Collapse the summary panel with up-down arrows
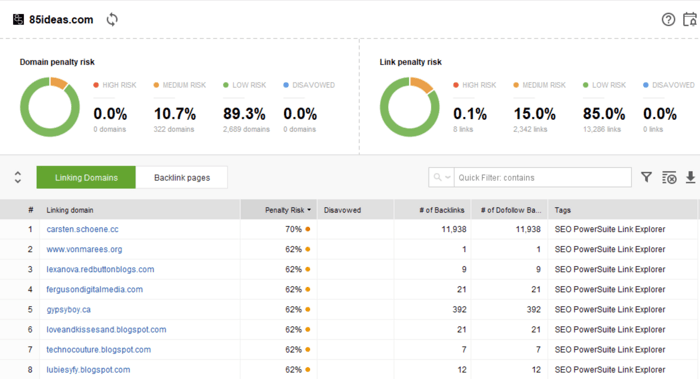 [17, 177]
